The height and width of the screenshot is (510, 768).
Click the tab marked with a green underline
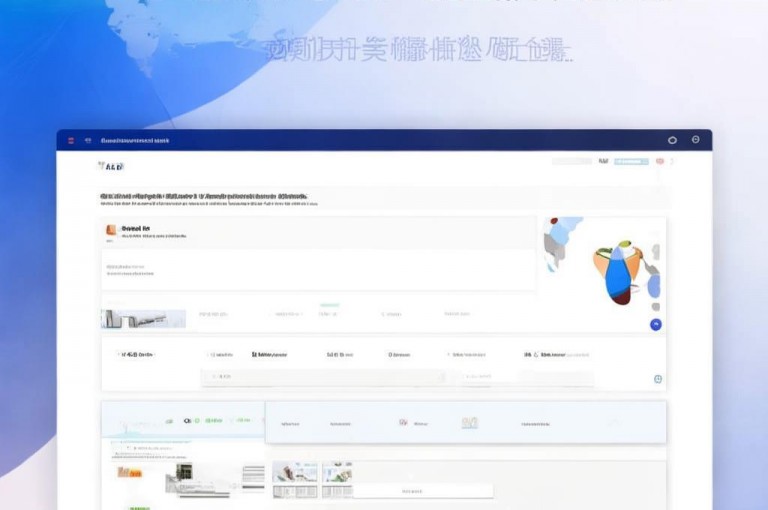coord(329,312)
